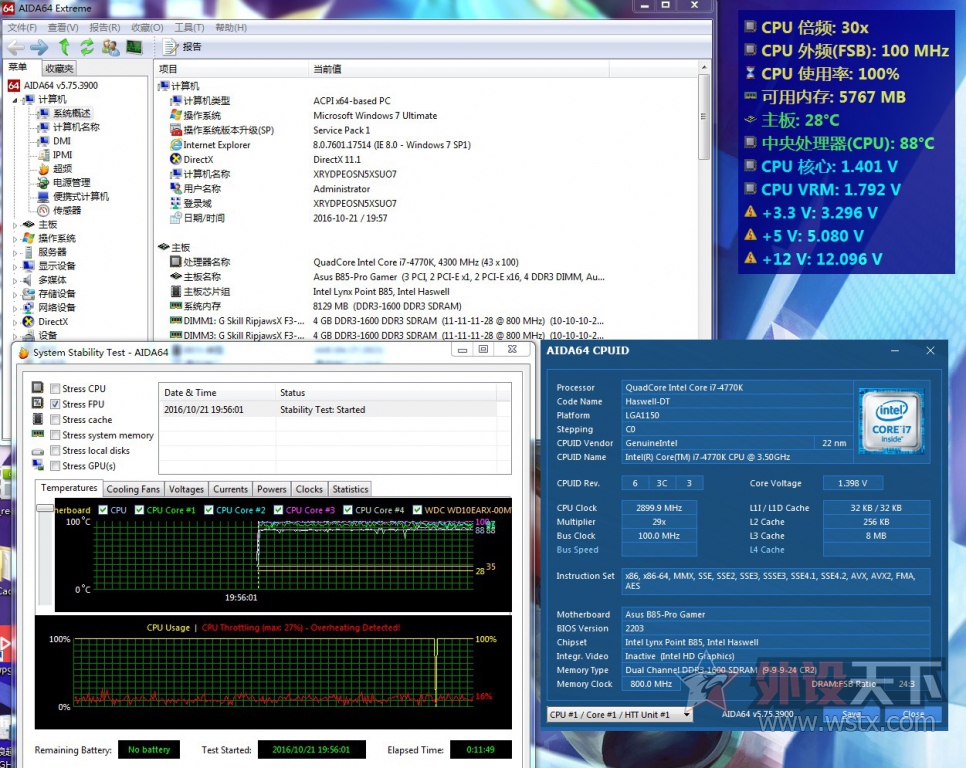Click the 操作系统 Windows flag row icon

point(176,115)
